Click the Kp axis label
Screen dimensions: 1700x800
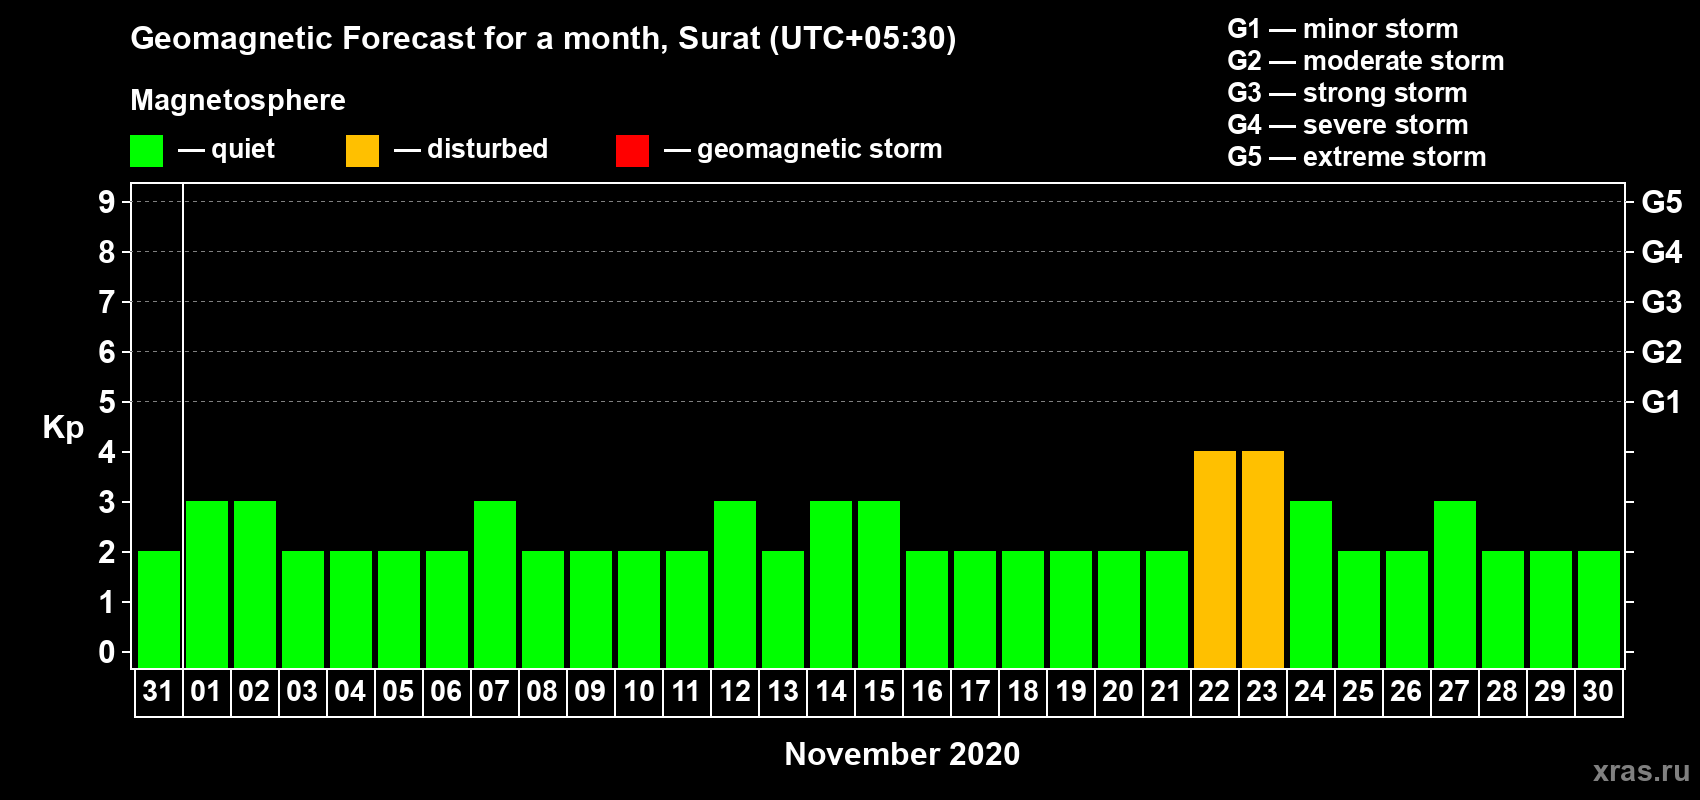tap(63, 428)
